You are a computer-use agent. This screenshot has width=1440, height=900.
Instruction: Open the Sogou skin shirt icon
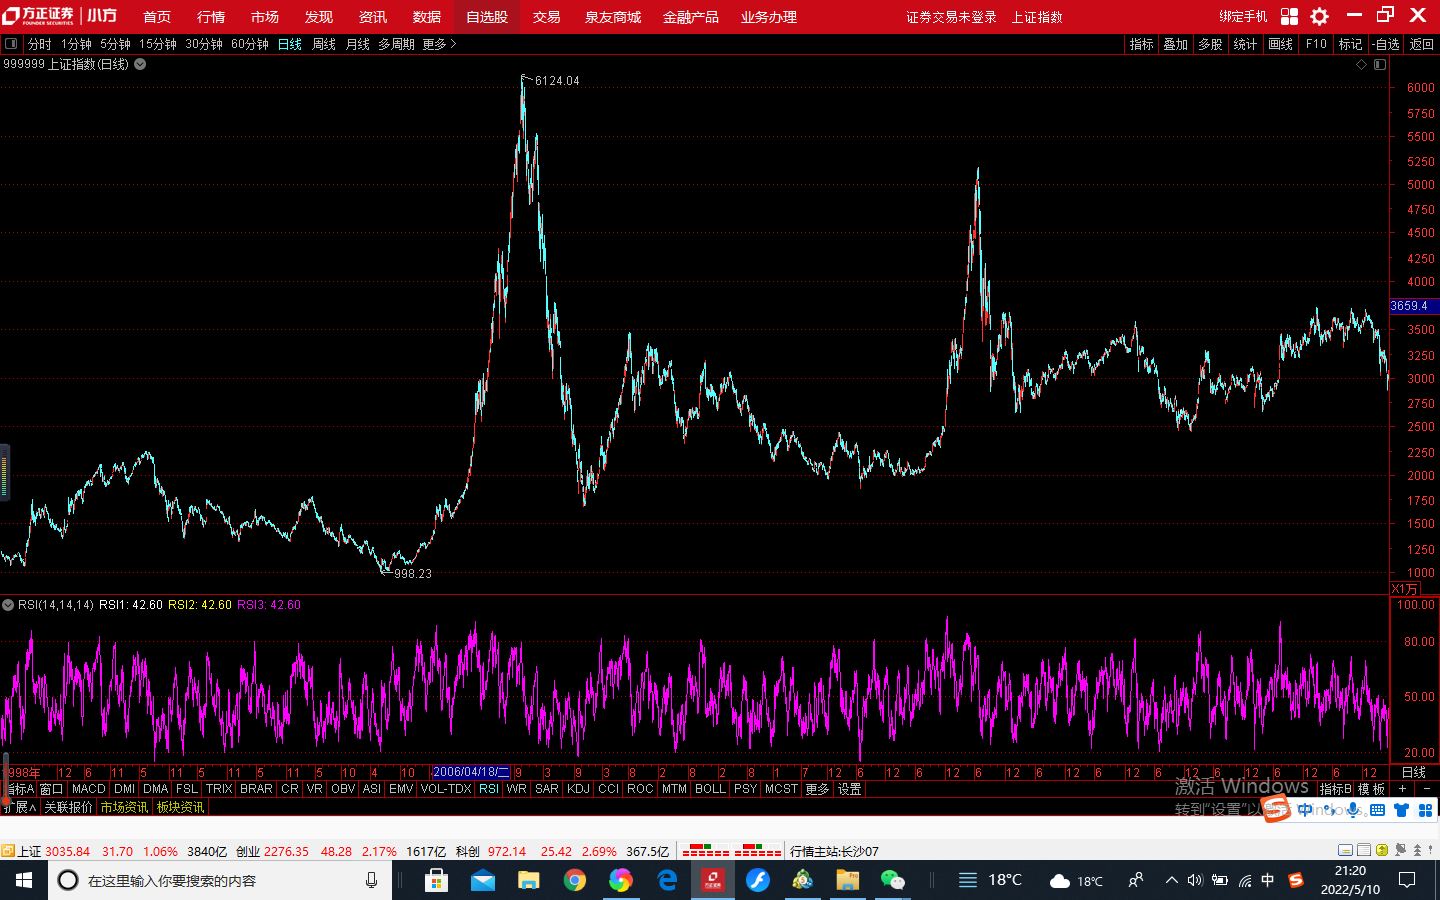[x=1401, y=810]
